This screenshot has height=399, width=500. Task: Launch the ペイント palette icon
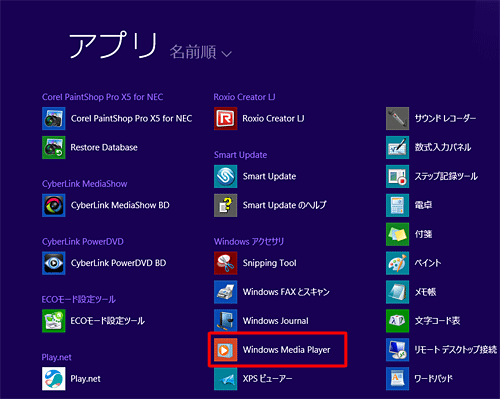point(398,263)
